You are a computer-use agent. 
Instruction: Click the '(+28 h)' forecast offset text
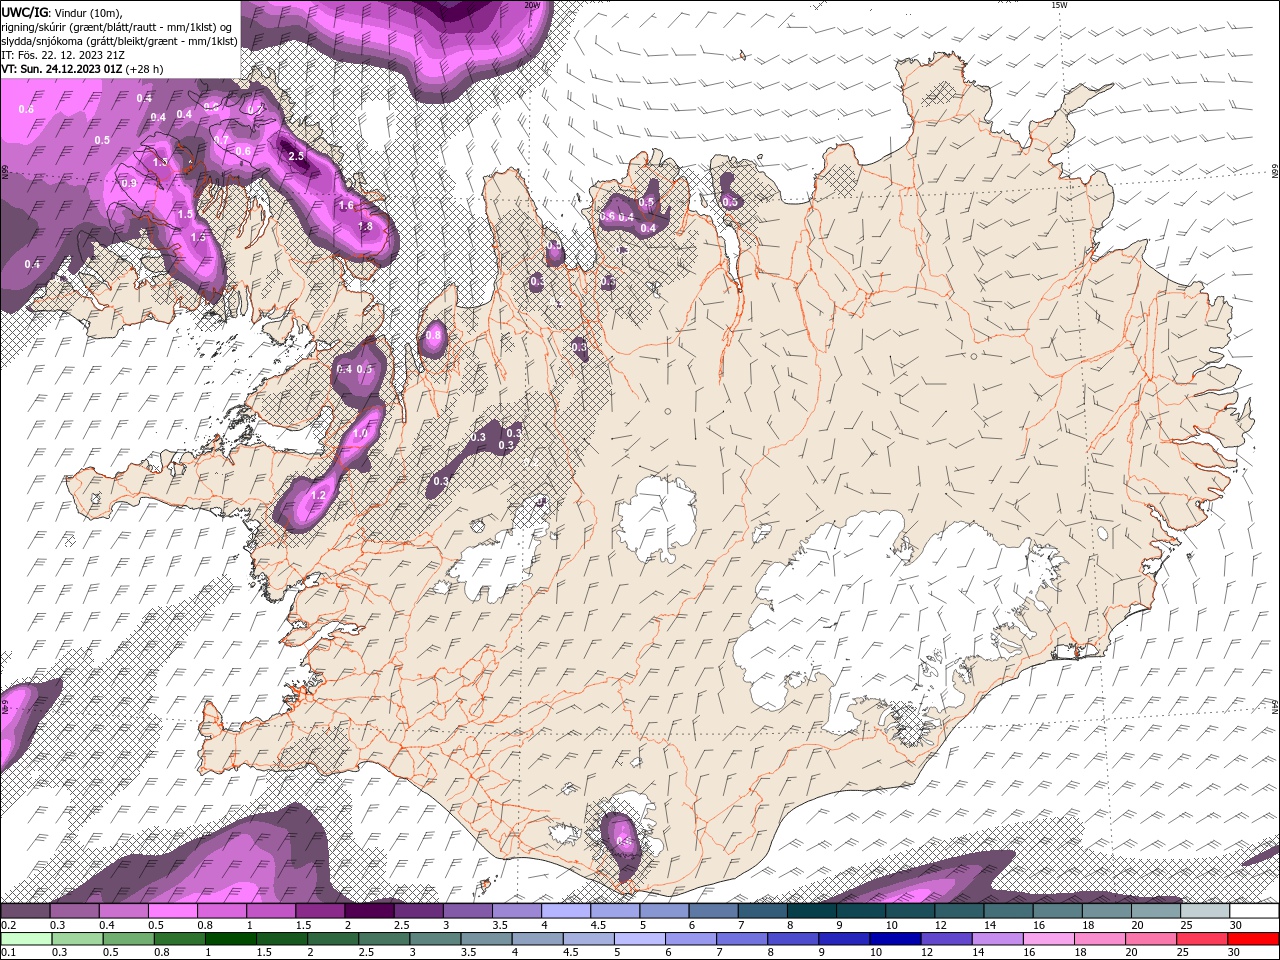pyautogui.click(x=145, y=69)
